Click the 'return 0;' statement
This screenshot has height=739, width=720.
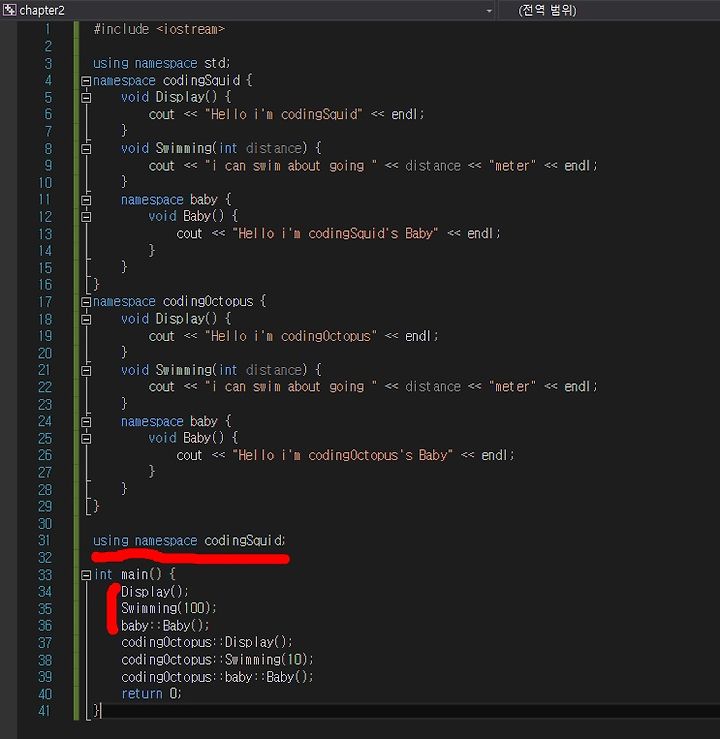click(151, 694)
